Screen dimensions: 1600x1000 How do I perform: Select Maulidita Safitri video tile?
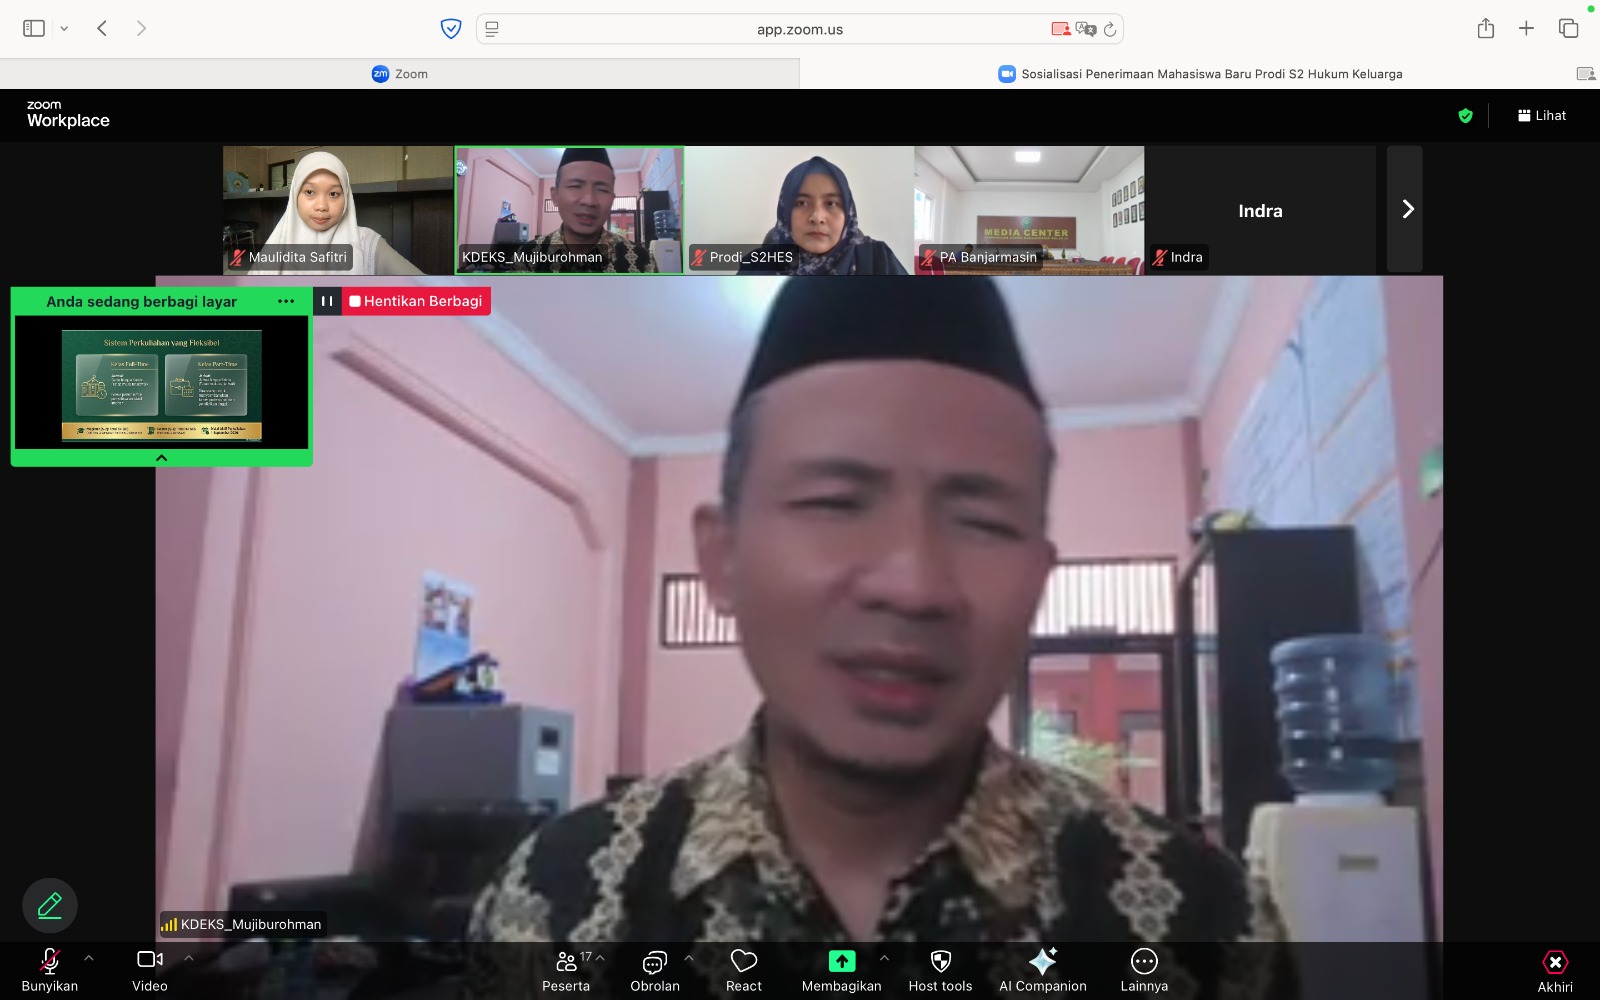(x=338, y=210)
